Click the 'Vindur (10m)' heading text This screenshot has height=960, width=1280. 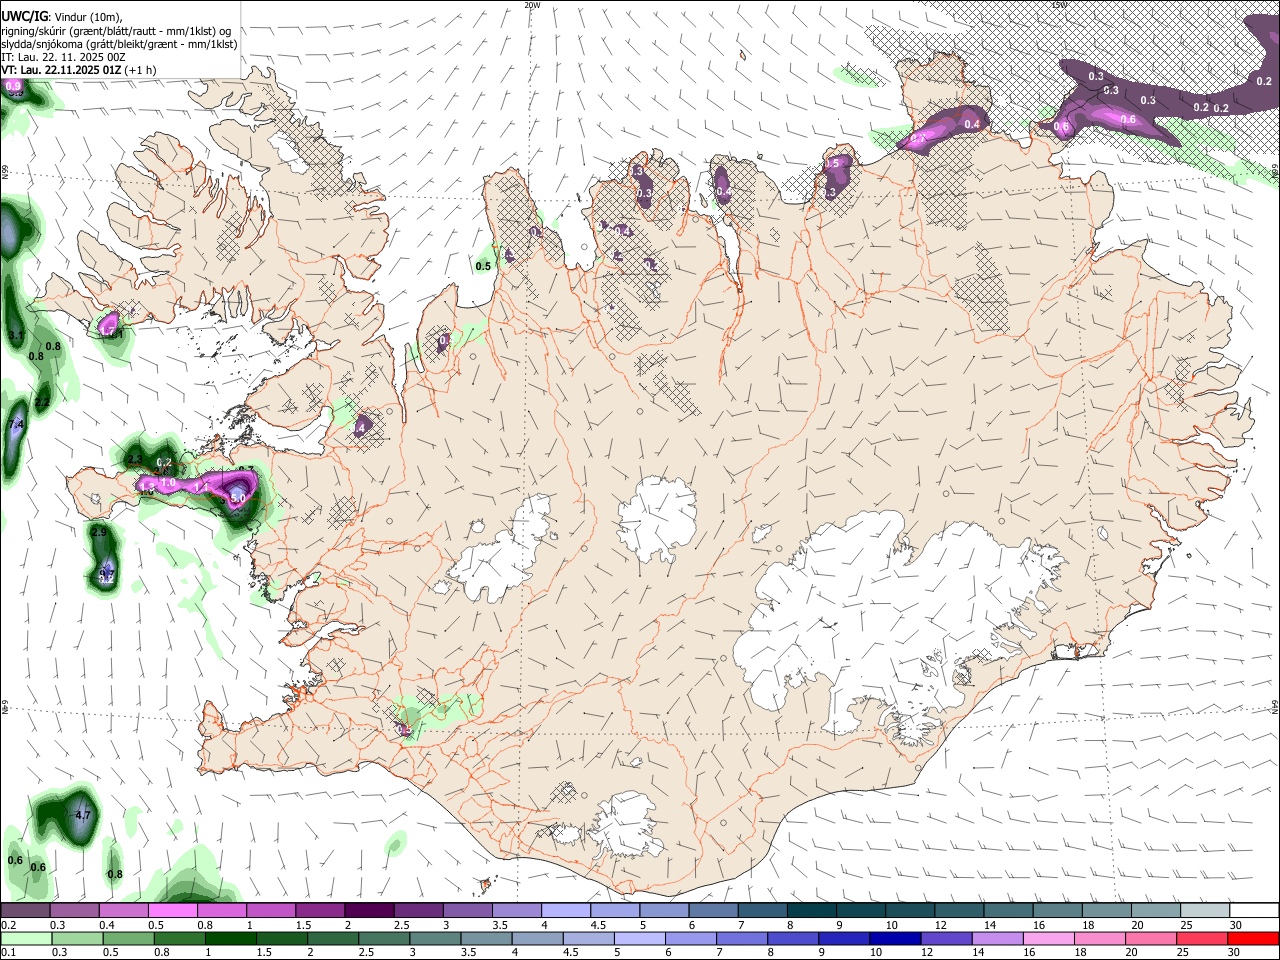[x=89, y=17]
